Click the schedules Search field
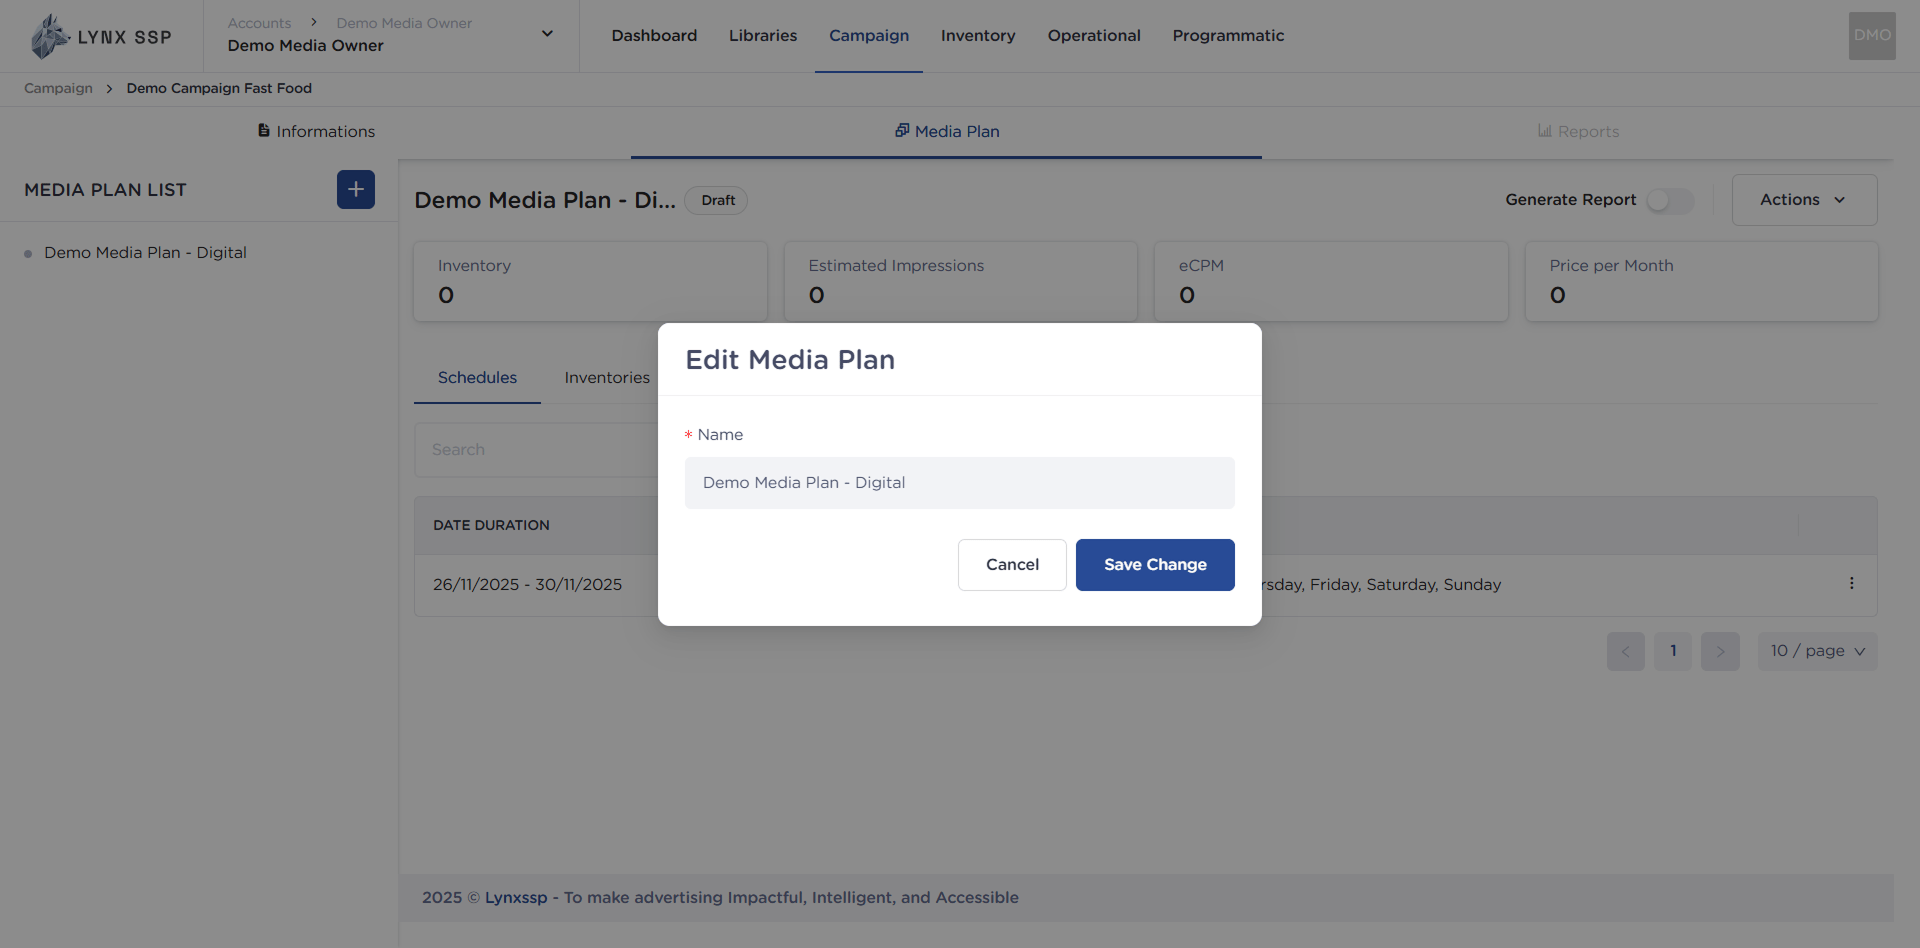This screenshot has height=948, width=1920. tap(536, 450)
